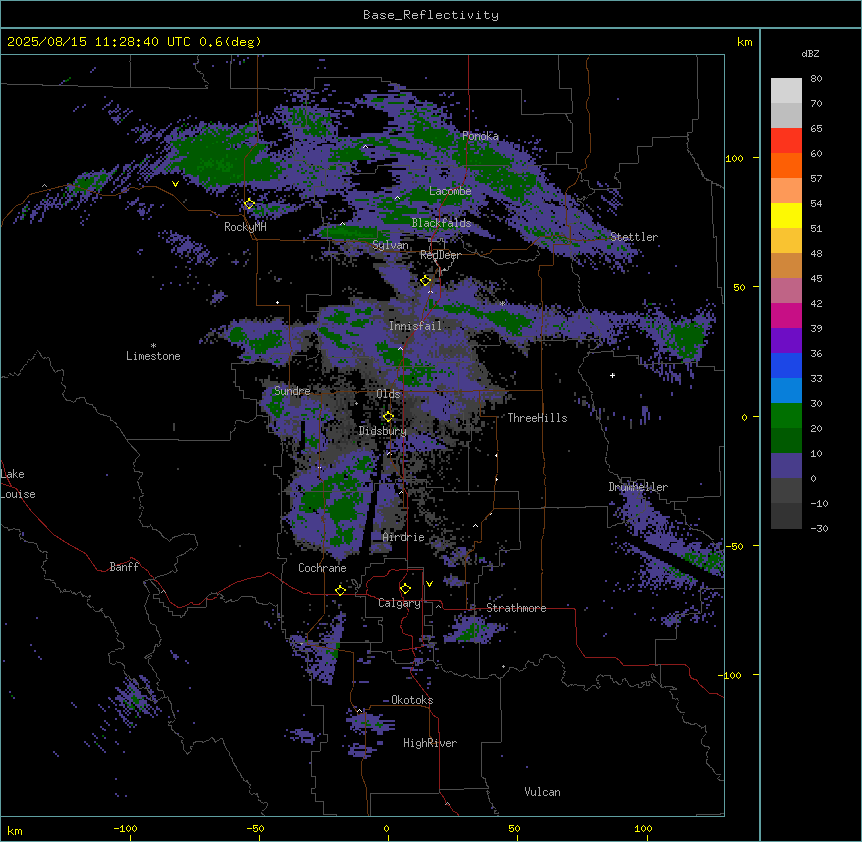
Task: Pick the dark green 20-10 dBZ swatch
Action: [786, 441]
